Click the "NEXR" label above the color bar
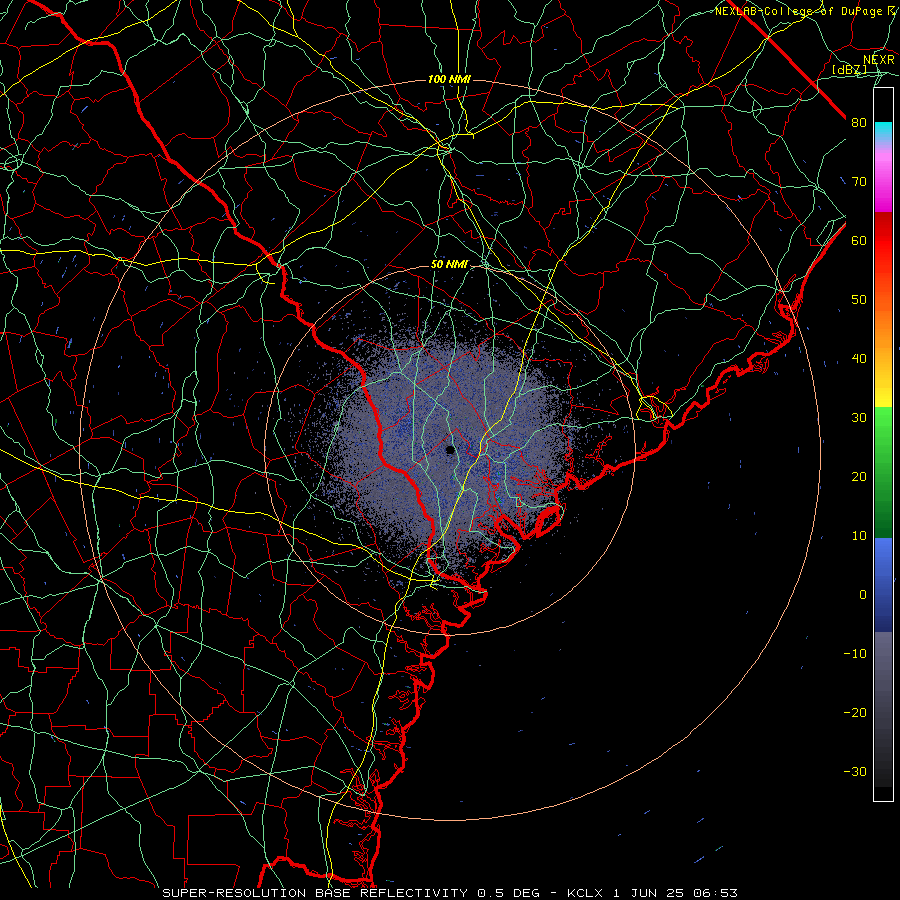Screen dimensions: 900x900 tap(879, 60)
